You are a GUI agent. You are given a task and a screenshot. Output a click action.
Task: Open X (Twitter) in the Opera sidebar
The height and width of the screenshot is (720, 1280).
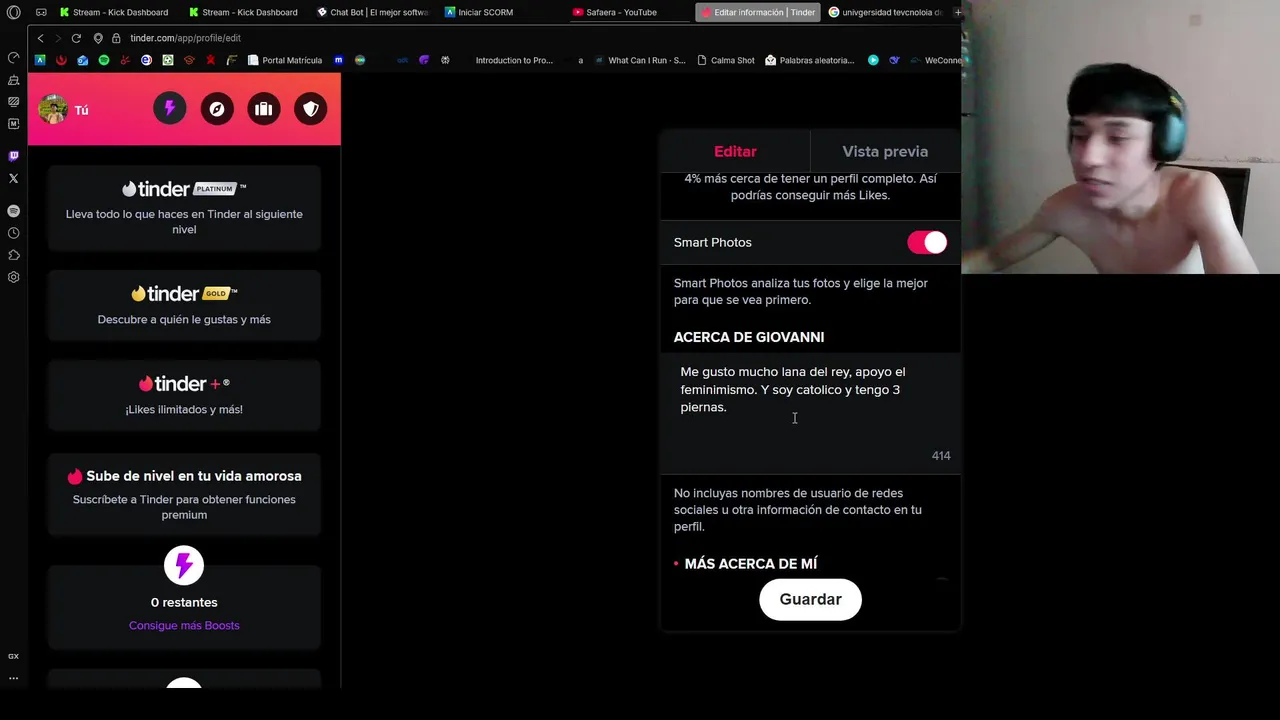pyautogui.click(x=13, y=178)
